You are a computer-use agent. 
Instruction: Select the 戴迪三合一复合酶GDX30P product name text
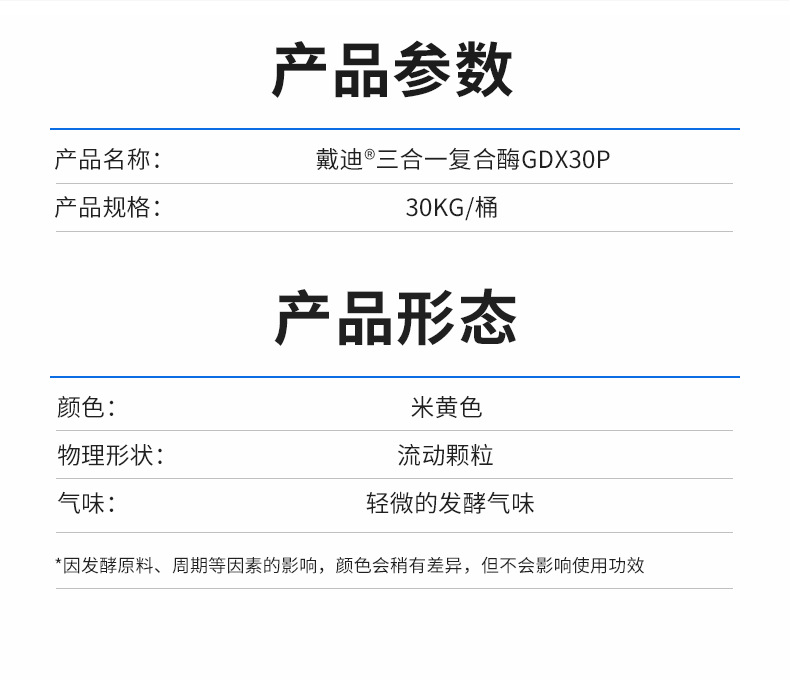[x=463, y=160]
